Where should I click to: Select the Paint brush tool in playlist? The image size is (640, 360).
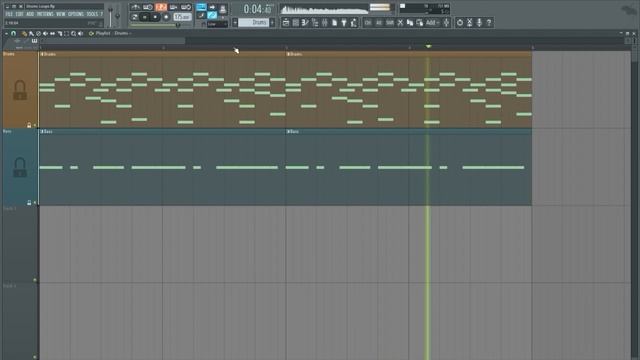click(31, 33)
